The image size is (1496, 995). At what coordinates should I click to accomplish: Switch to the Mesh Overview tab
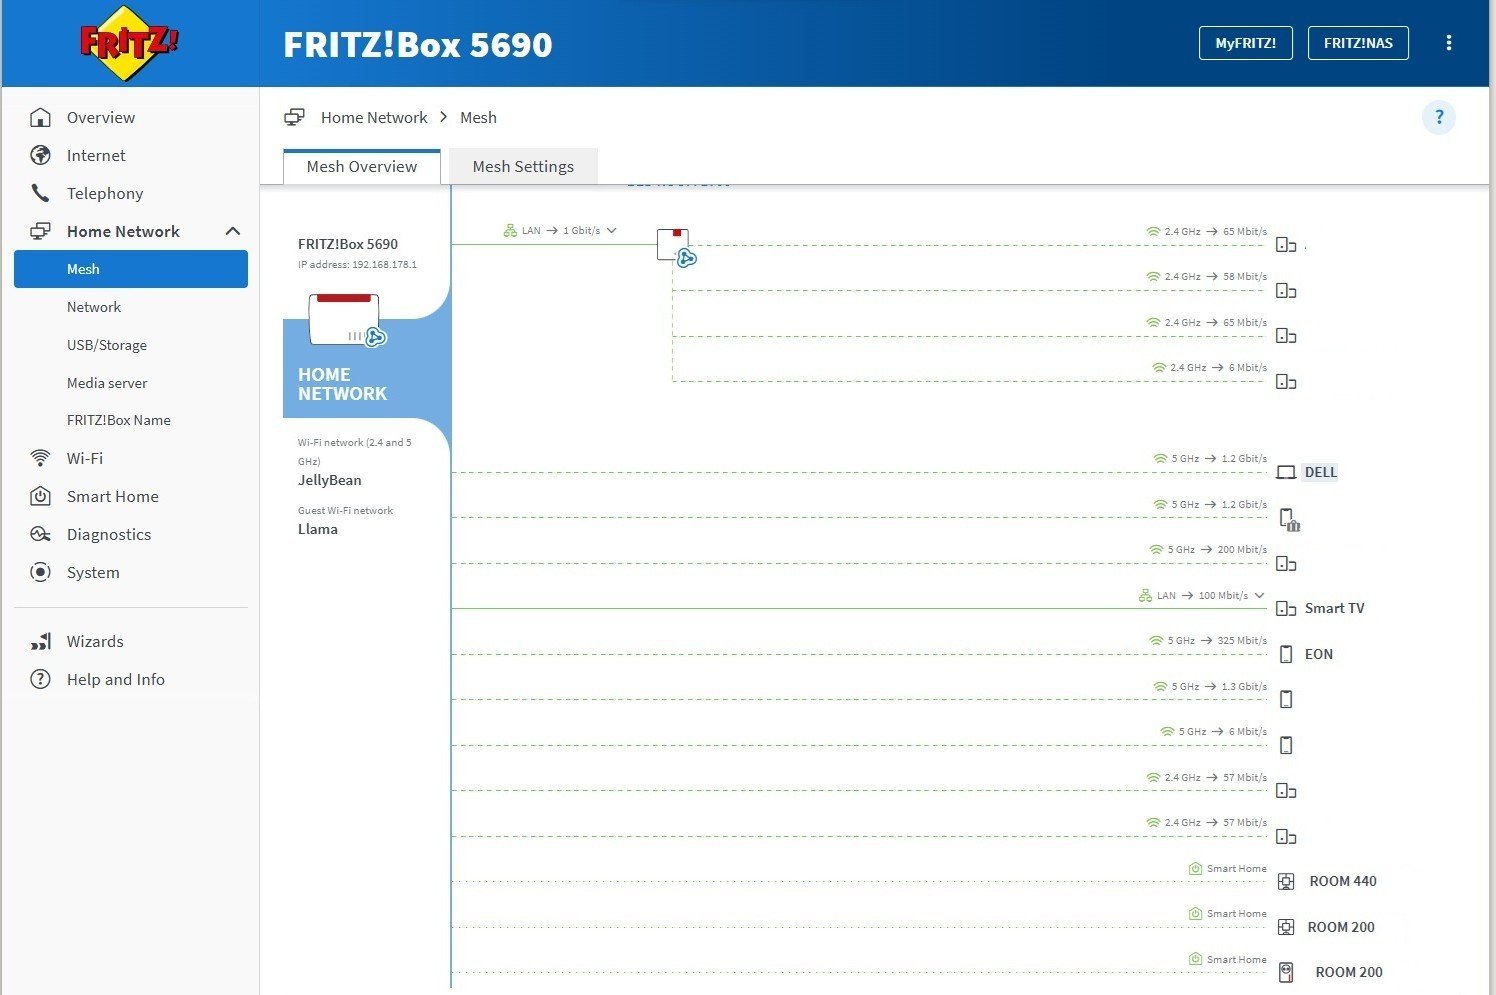tap(362, 166)
